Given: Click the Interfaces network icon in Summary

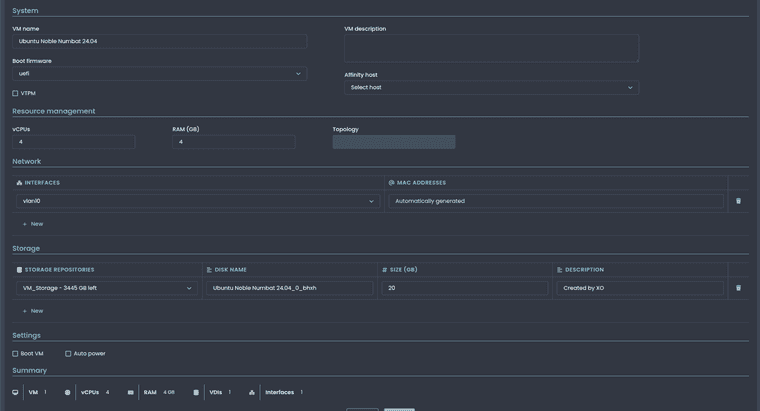Looking at the screenshot, I should [252, 392].
